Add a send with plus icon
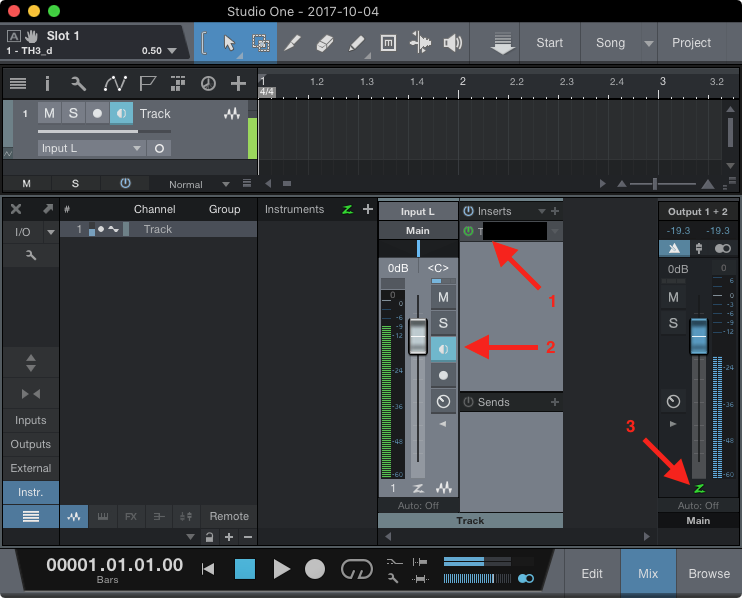 point(555,402)
